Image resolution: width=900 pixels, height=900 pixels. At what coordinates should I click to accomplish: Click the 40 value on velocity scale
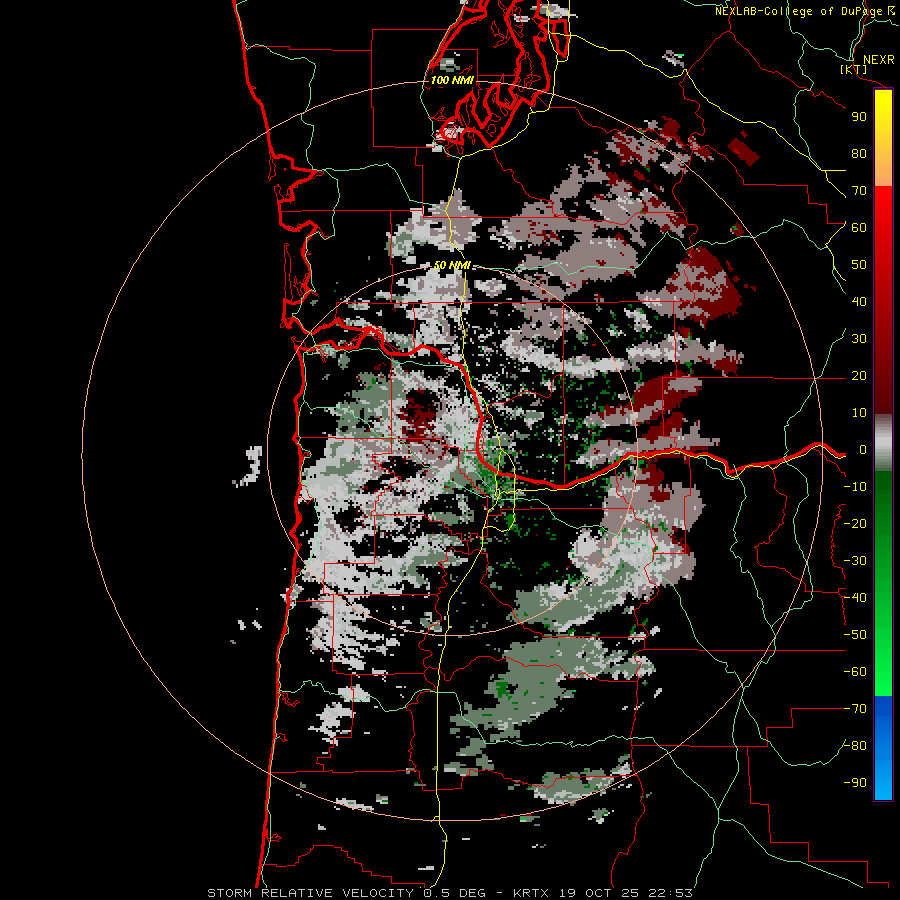tap(859, 302)
